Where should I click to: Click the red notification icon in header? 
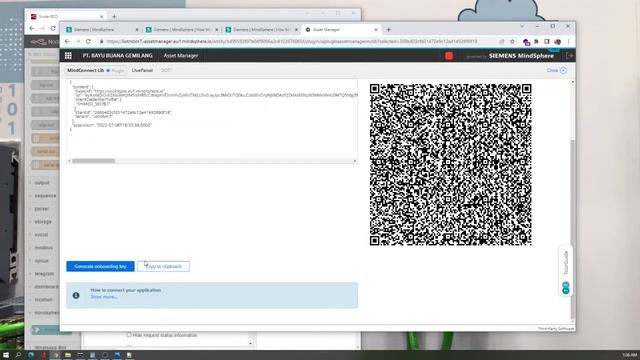(x=449, y=56)
